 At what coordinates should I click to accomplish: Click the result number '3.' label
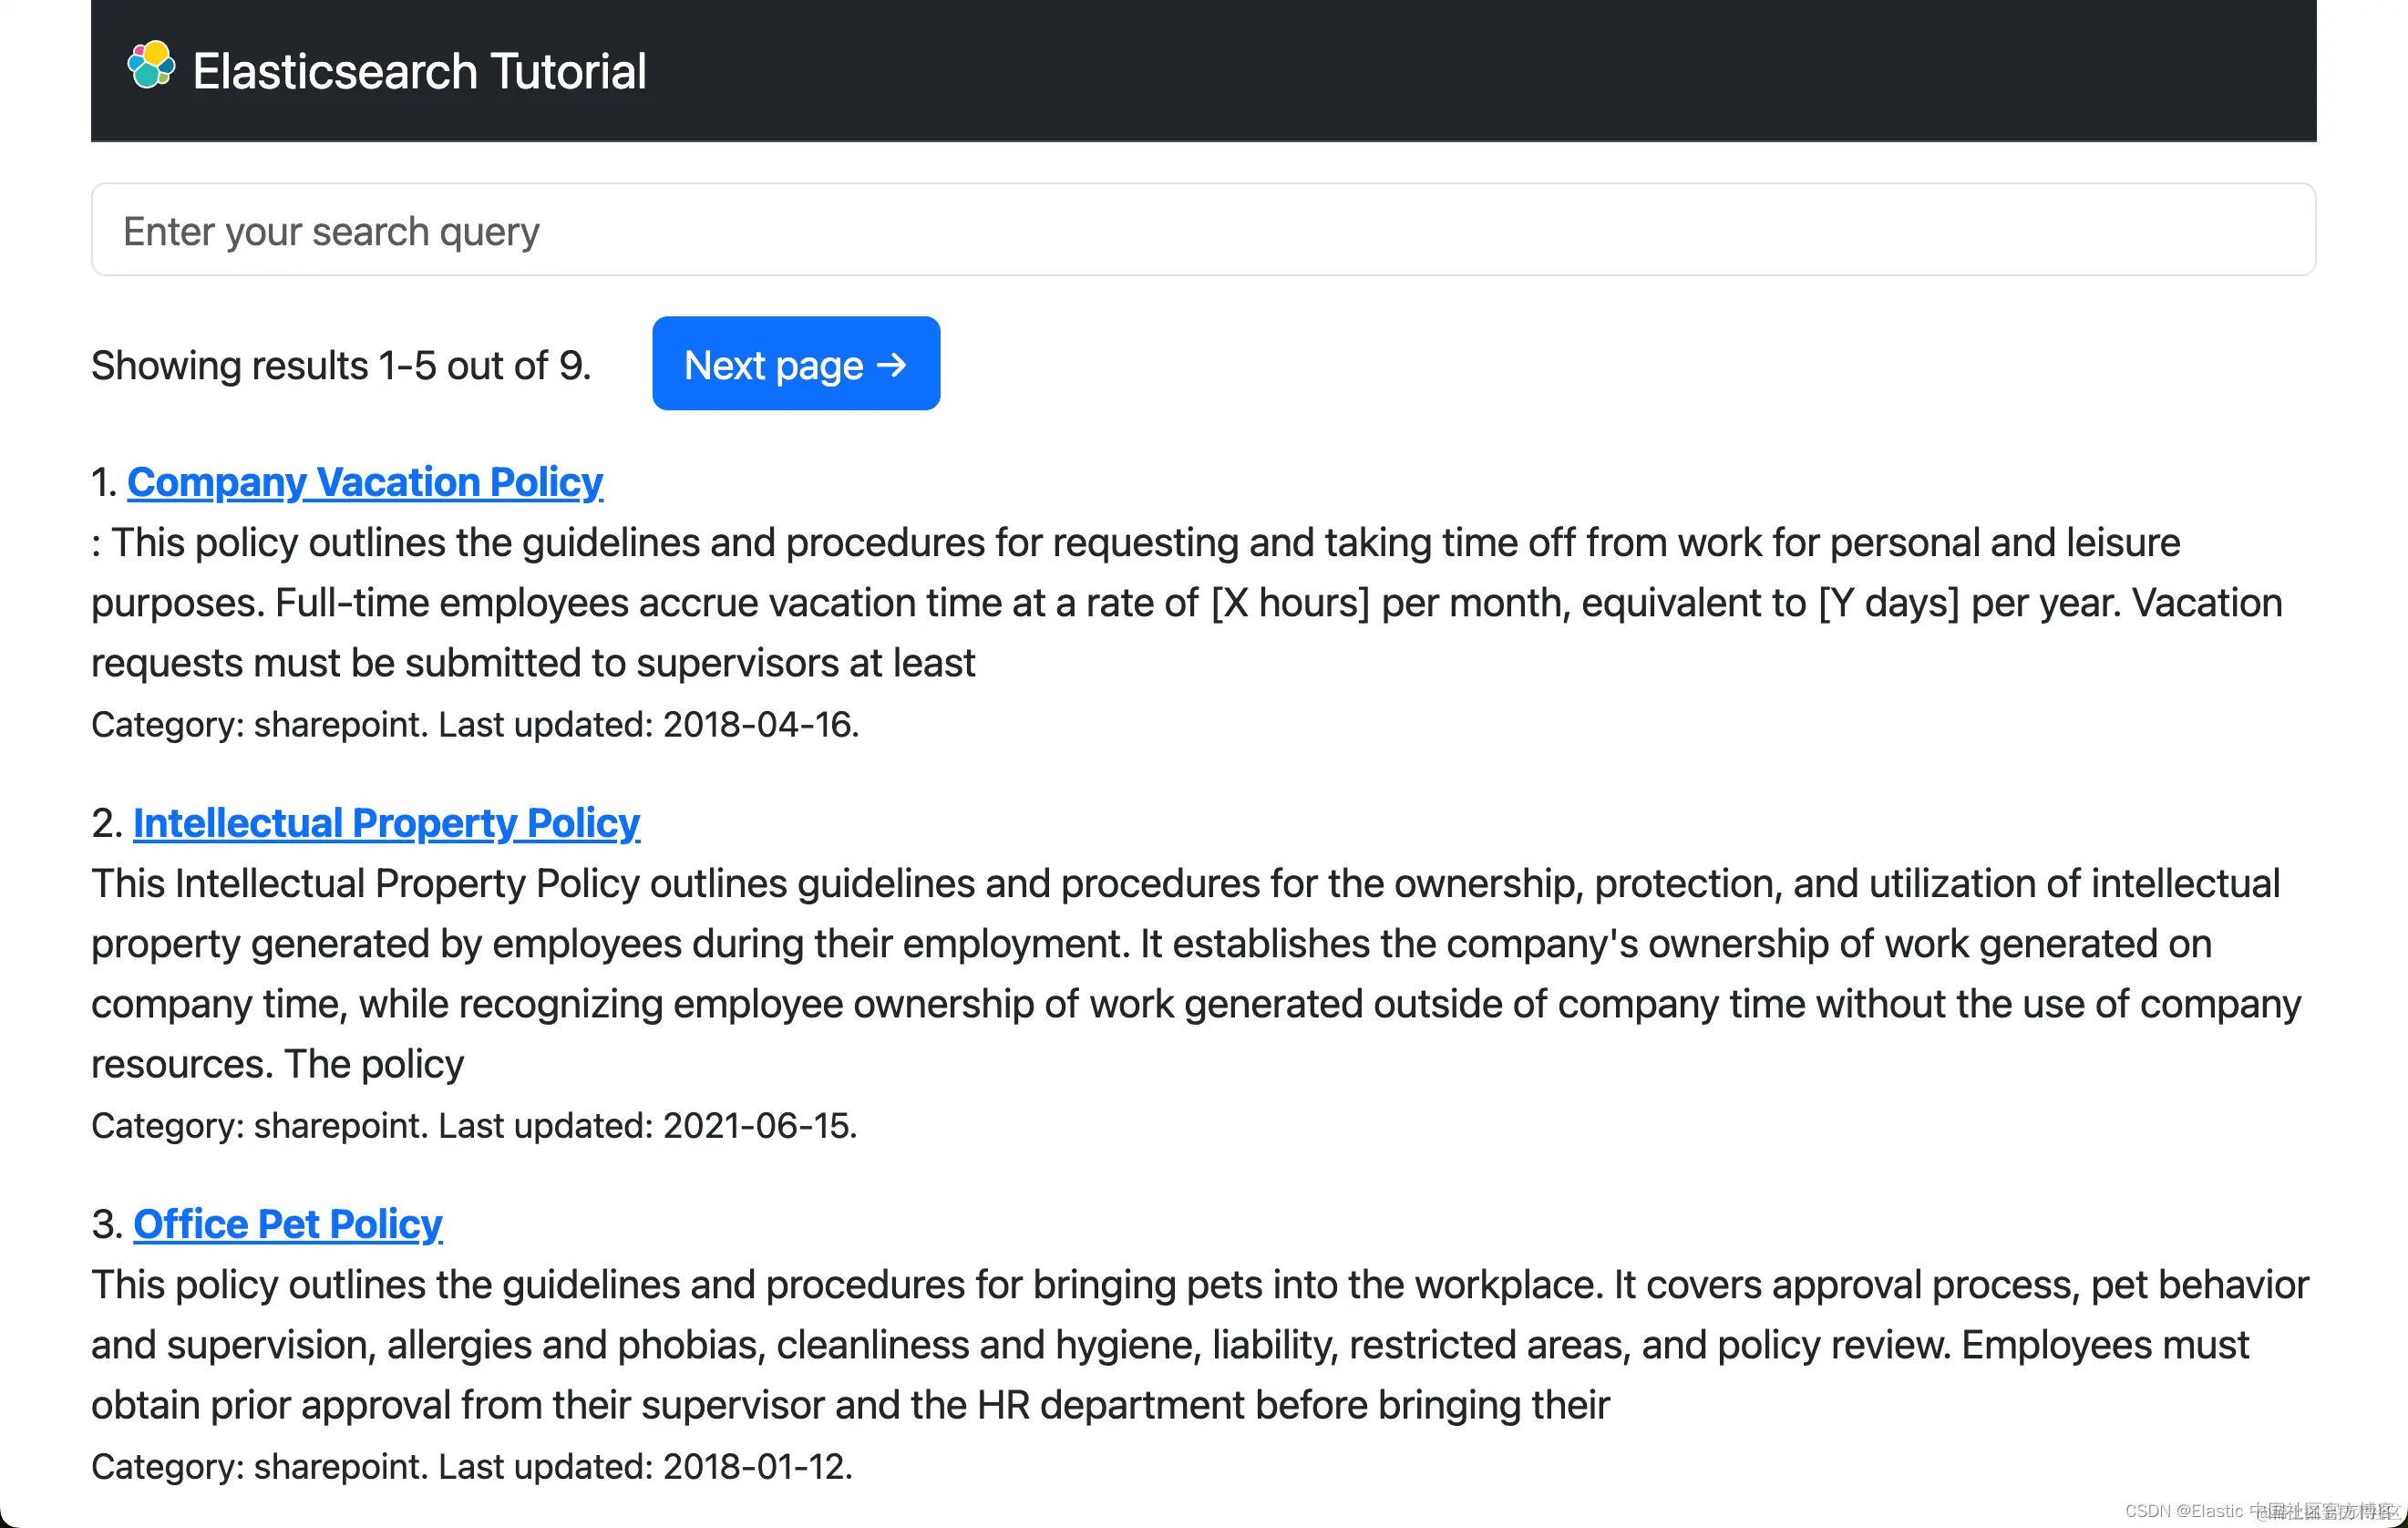(107, 1225)
